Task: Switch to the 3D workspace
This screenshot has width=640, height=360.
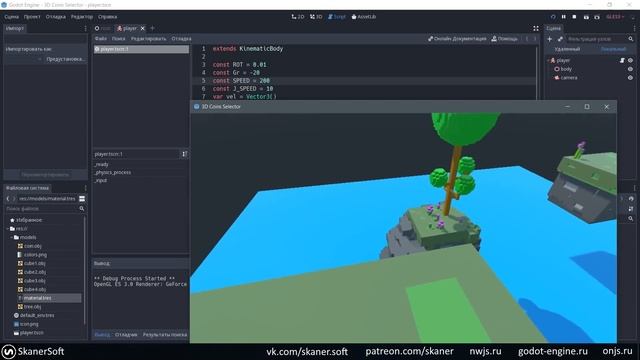Action: pos(316,17)
